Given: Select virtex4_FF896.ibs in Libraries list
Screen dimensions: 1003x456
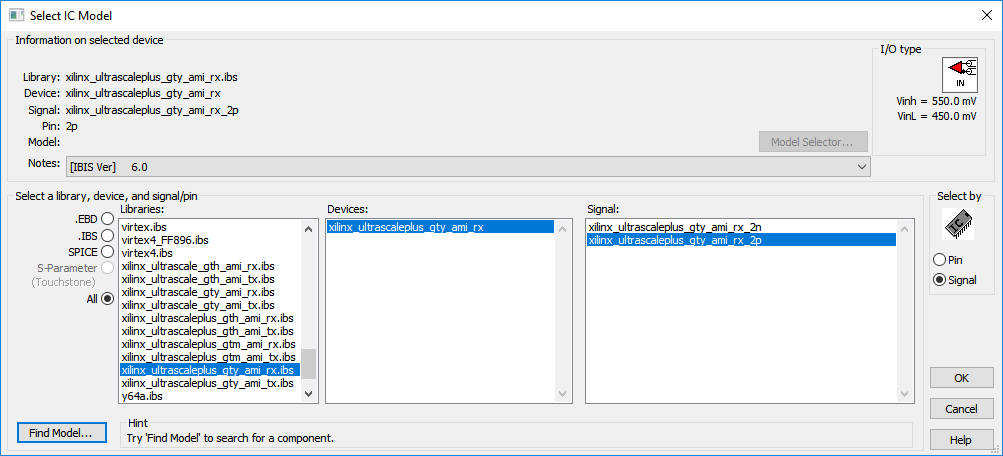Looking at the screenshot, I should tap(165, 240).
